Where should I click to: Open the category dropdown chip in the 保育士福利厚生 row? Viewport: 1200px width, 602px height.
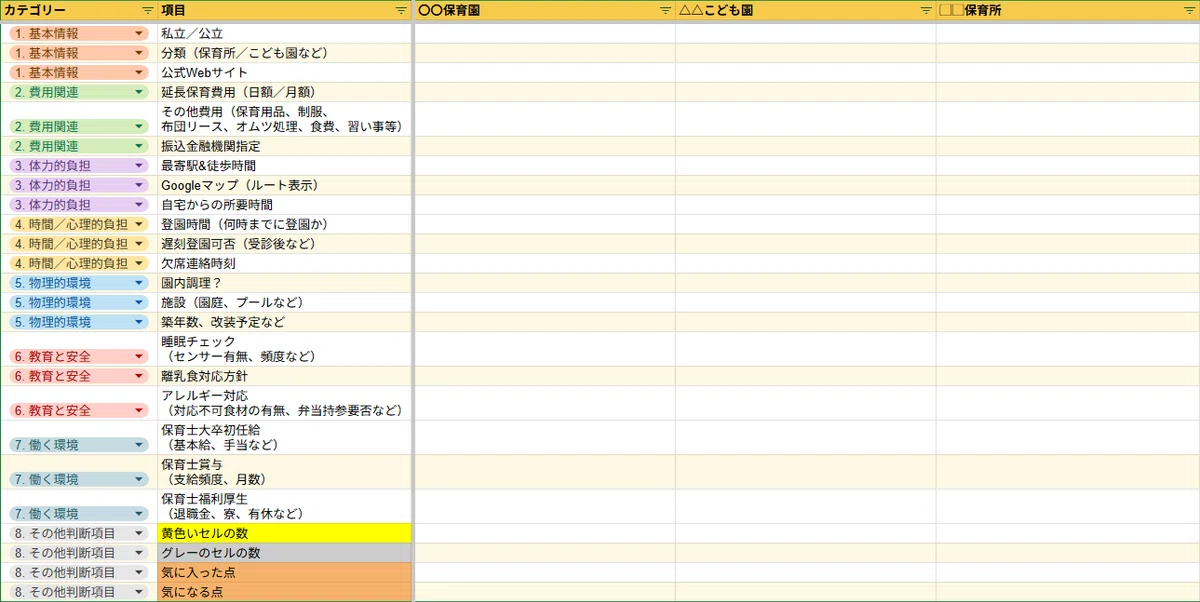coord(79,514)
